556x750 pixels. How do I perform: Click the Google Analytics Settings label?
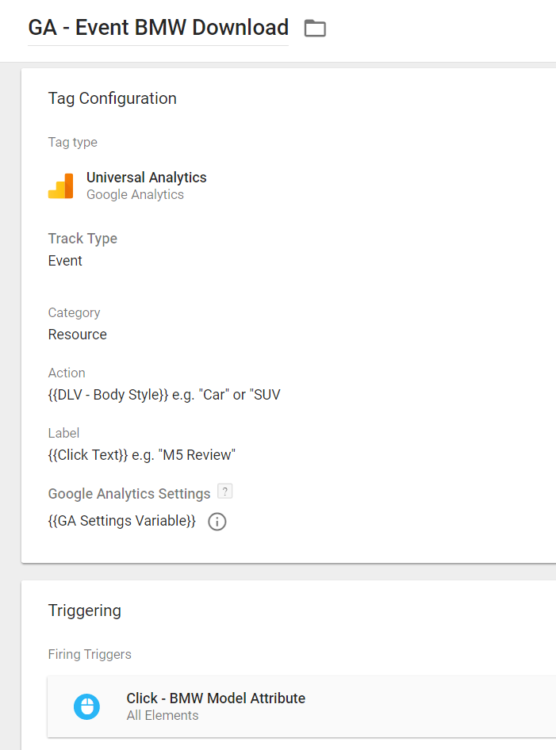[x=129, y=494]
